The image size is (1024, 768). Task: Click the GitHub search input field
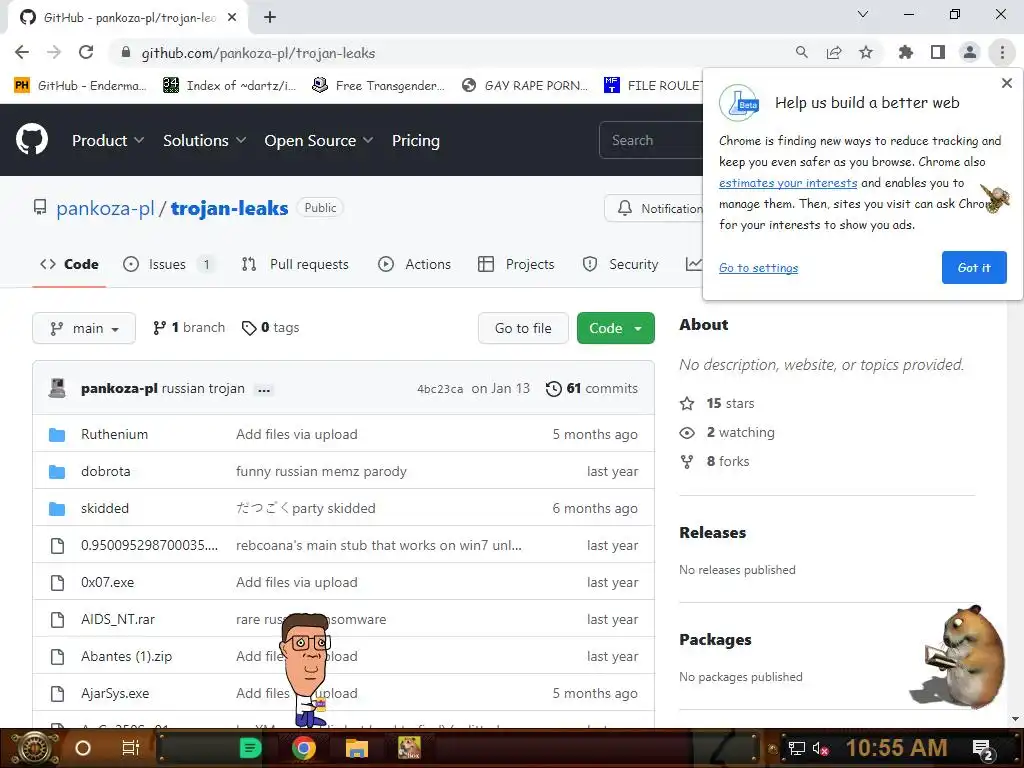click(x=650, y=140)
